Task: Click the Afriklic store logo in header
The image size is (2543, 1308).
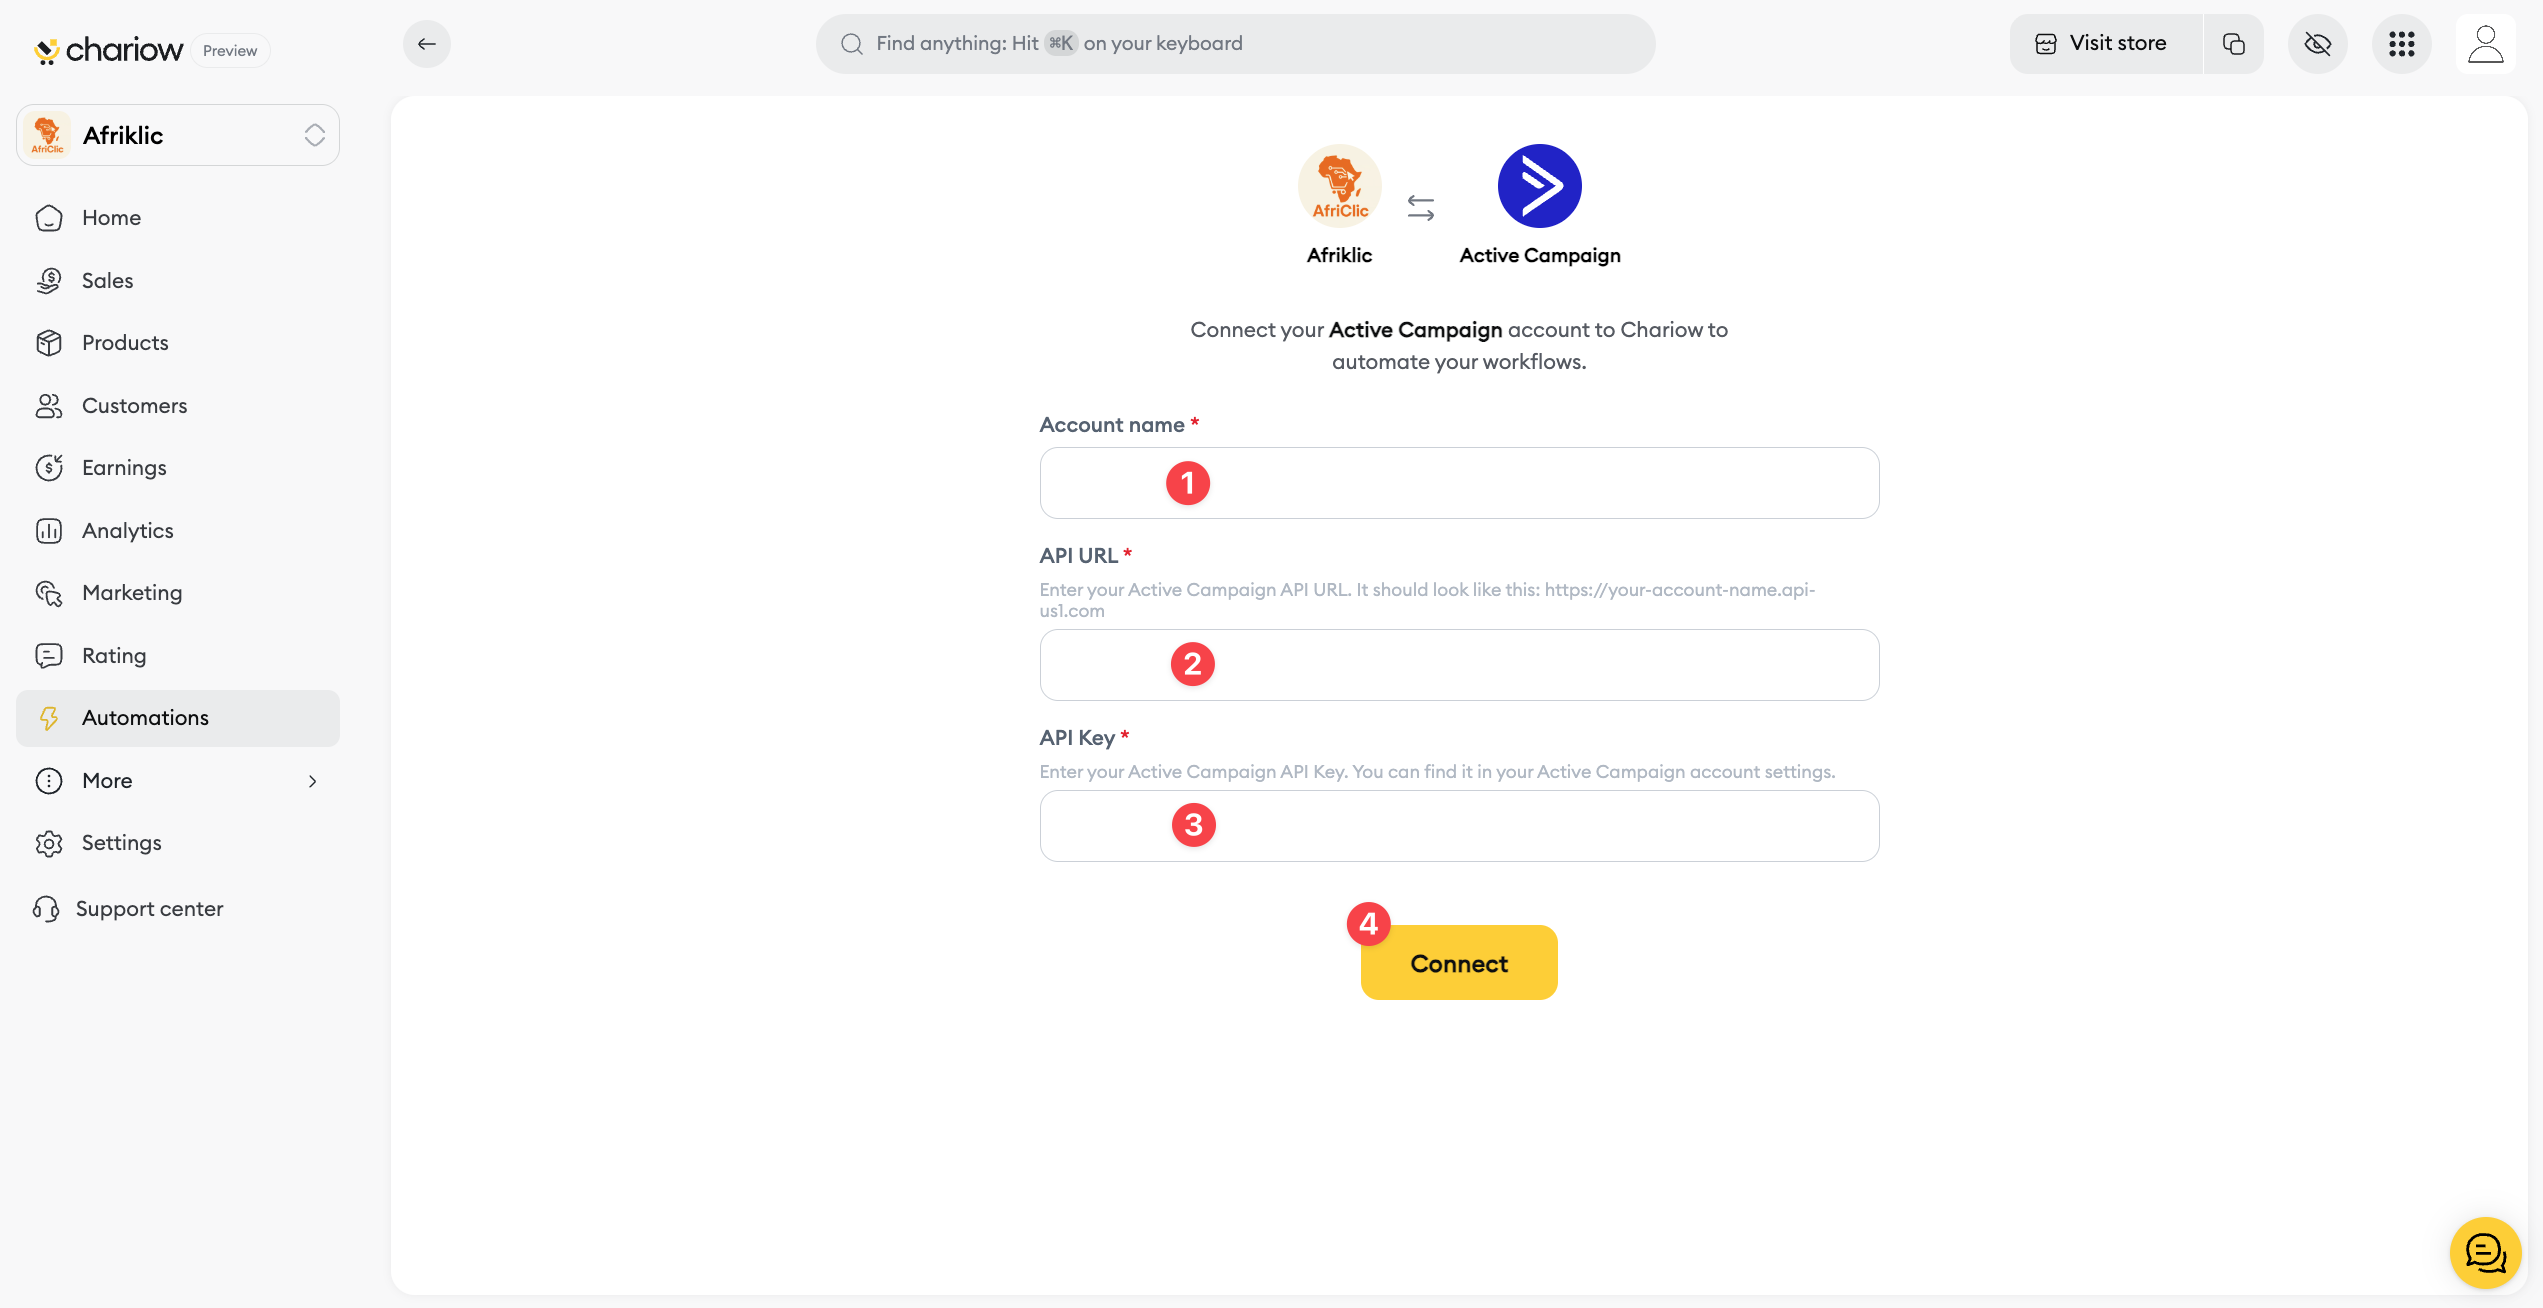Action: click(1339, 186)
